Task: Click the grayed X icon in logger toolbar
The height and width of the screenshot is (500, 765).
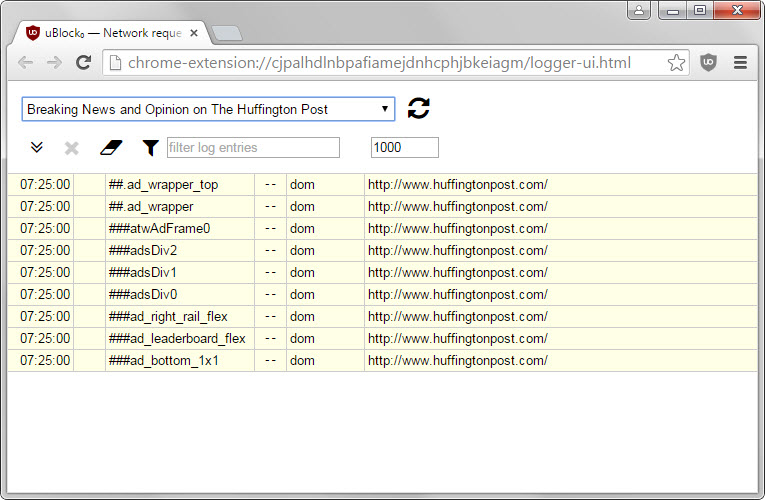Action: tap(72, 148)
